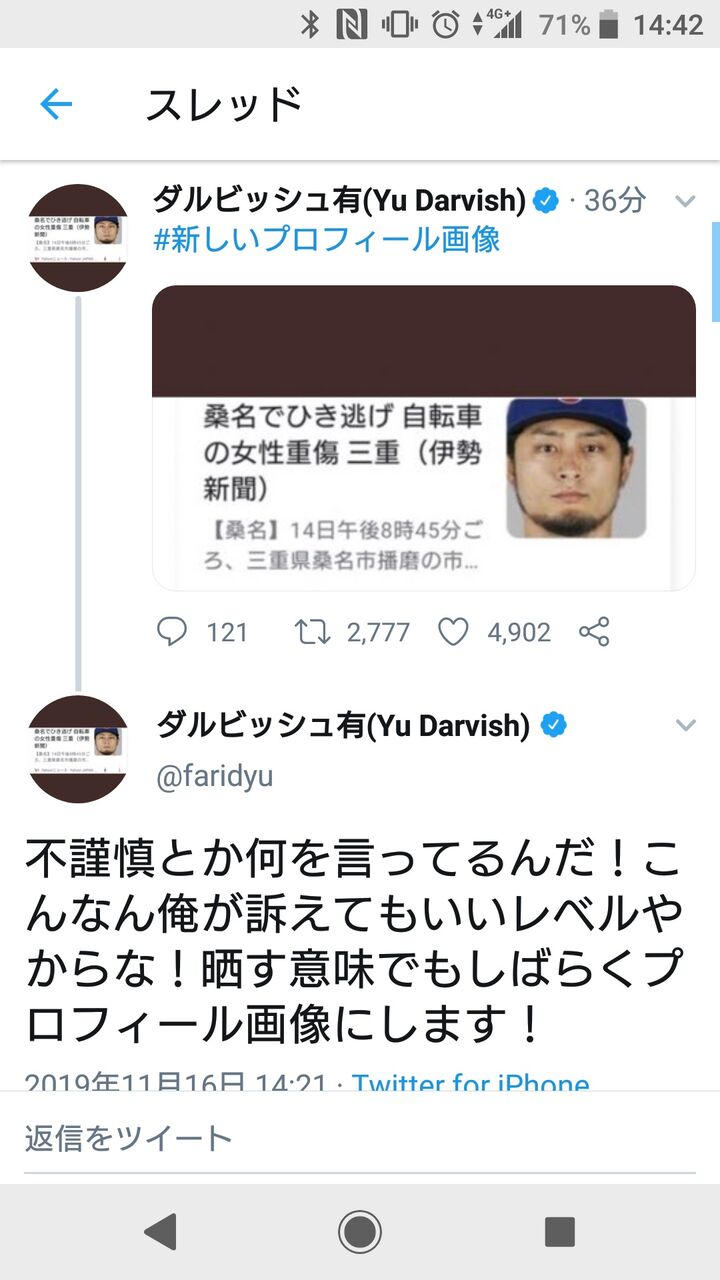Tap Android recent apps square button

[x=559, y=1232]
